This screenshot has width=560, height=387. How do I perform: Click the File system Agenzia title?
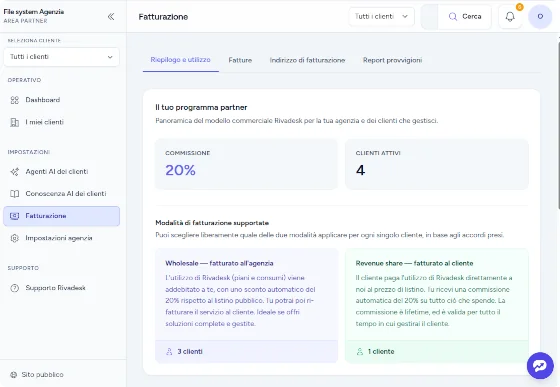tap(34, 12)
